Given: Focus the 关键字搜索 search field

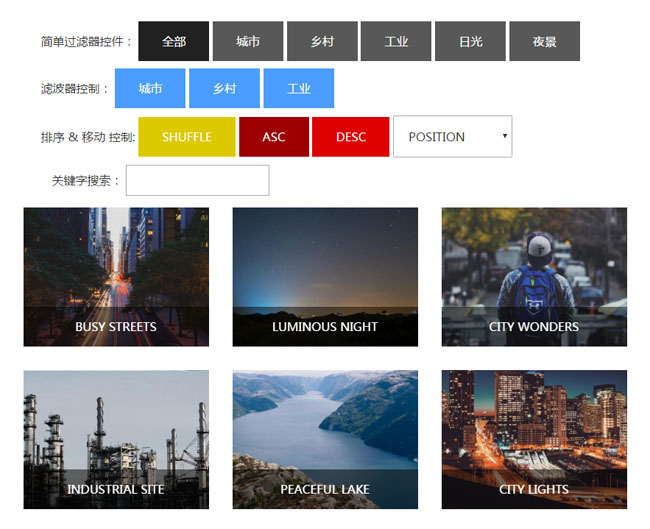Looking at the screenshot, I should 197,181.
